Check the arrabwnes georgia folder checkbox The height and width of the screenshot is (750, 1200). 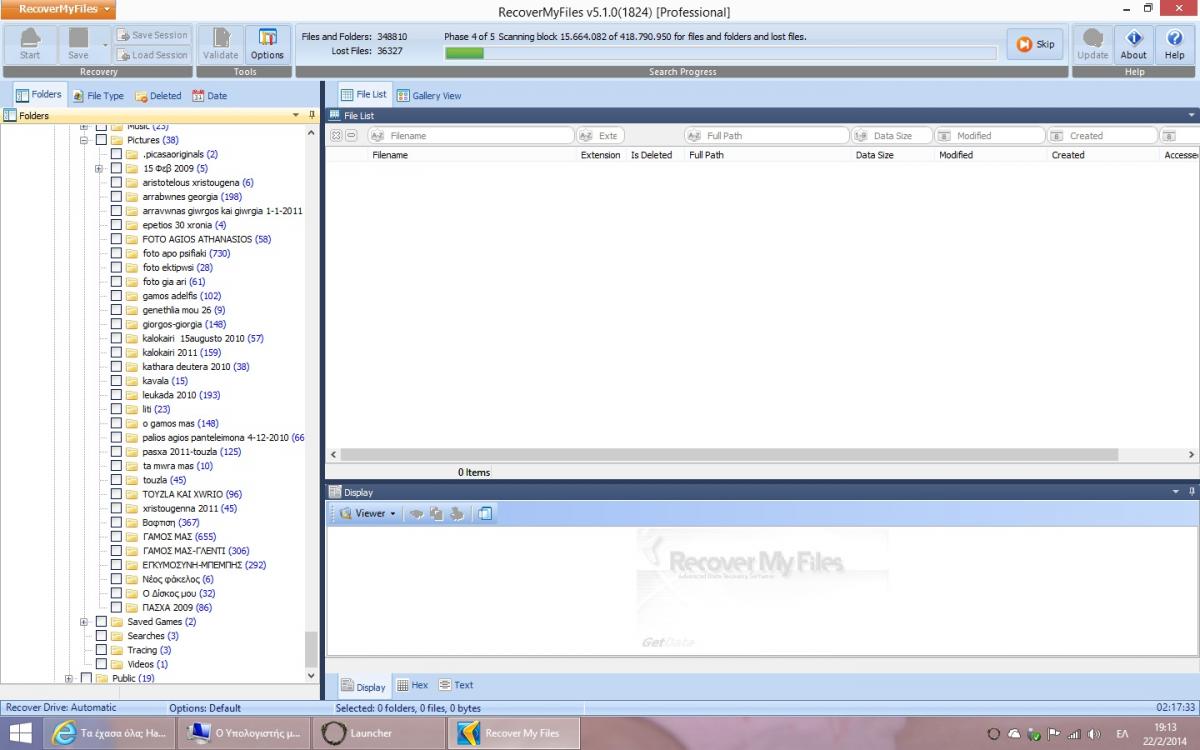117,197
